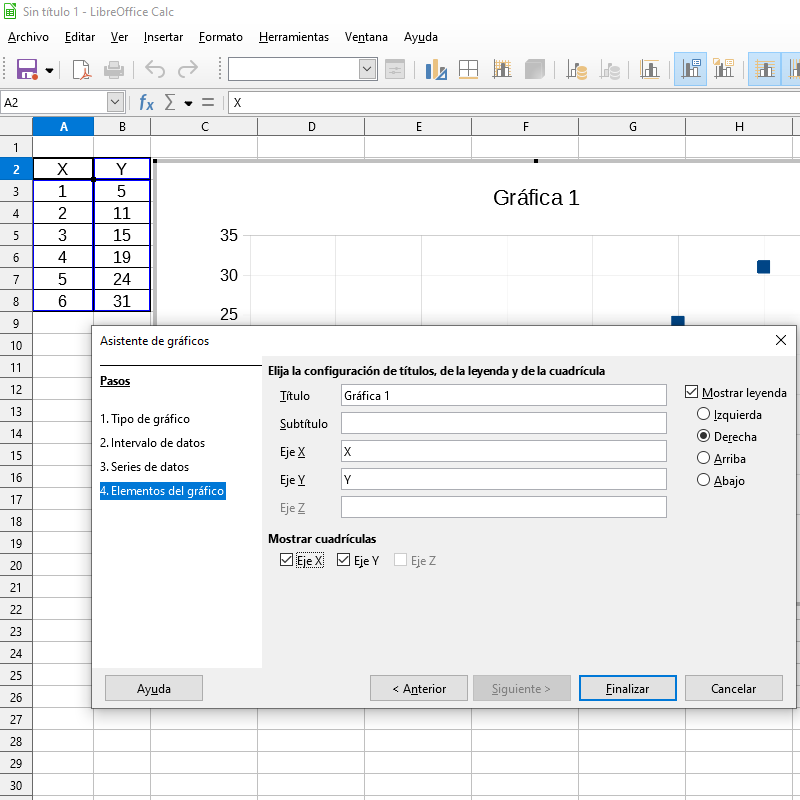Select the Izquierda legend position
The height and width of the screenshot is (800, 800).
[x=703, y=414]
